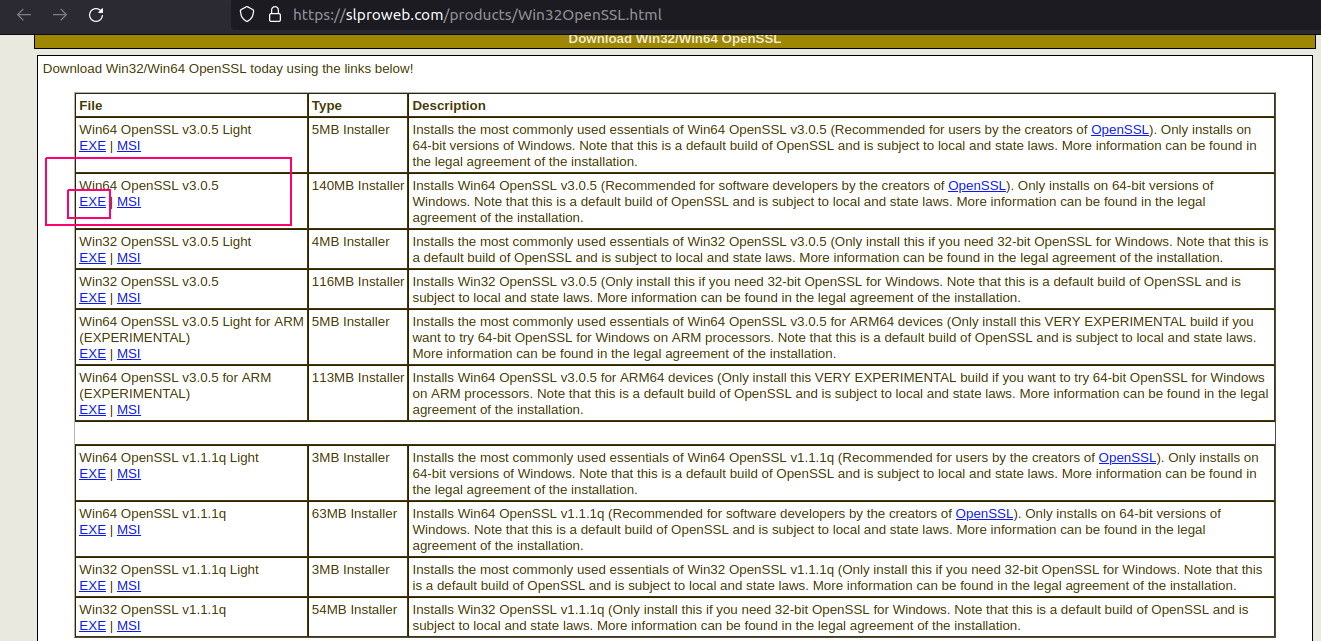The width and height of the screenshot is (1321, 641).
Task: Go back to the previous page
Action: click(x=24, y=15)
